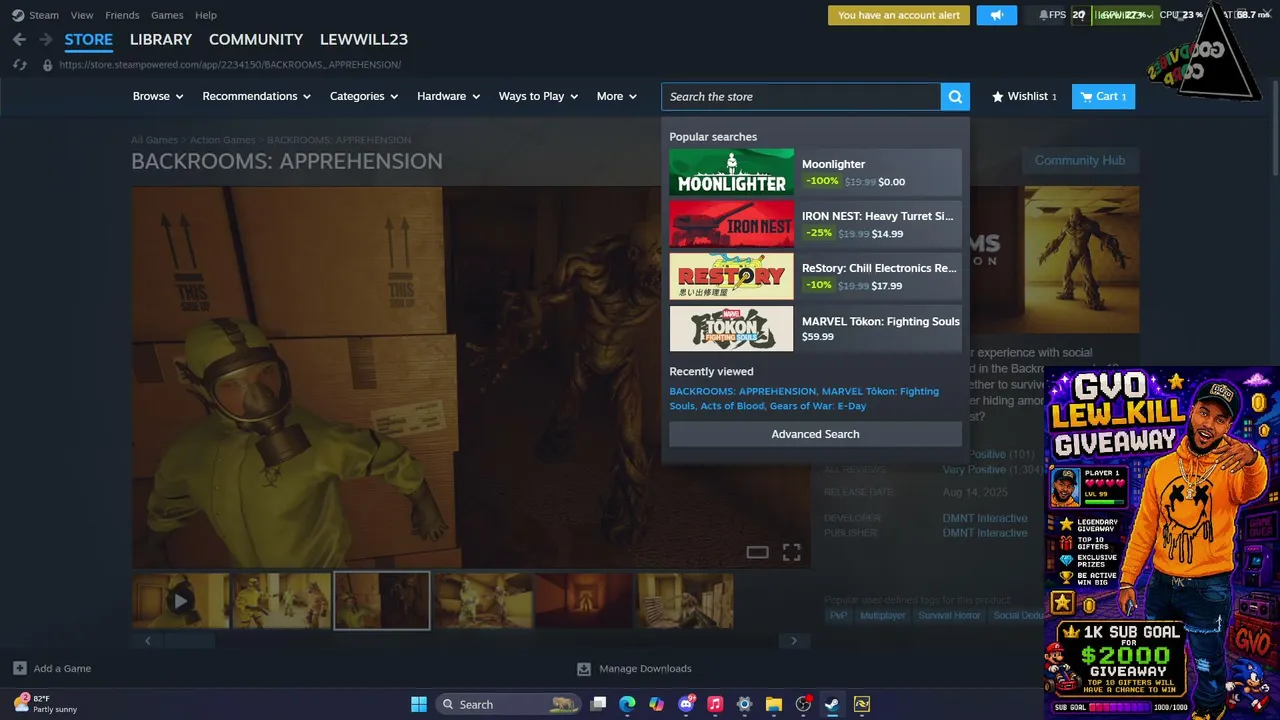Click the Advanced Search button
This screenshot has width=1280, height=720.
815,434
